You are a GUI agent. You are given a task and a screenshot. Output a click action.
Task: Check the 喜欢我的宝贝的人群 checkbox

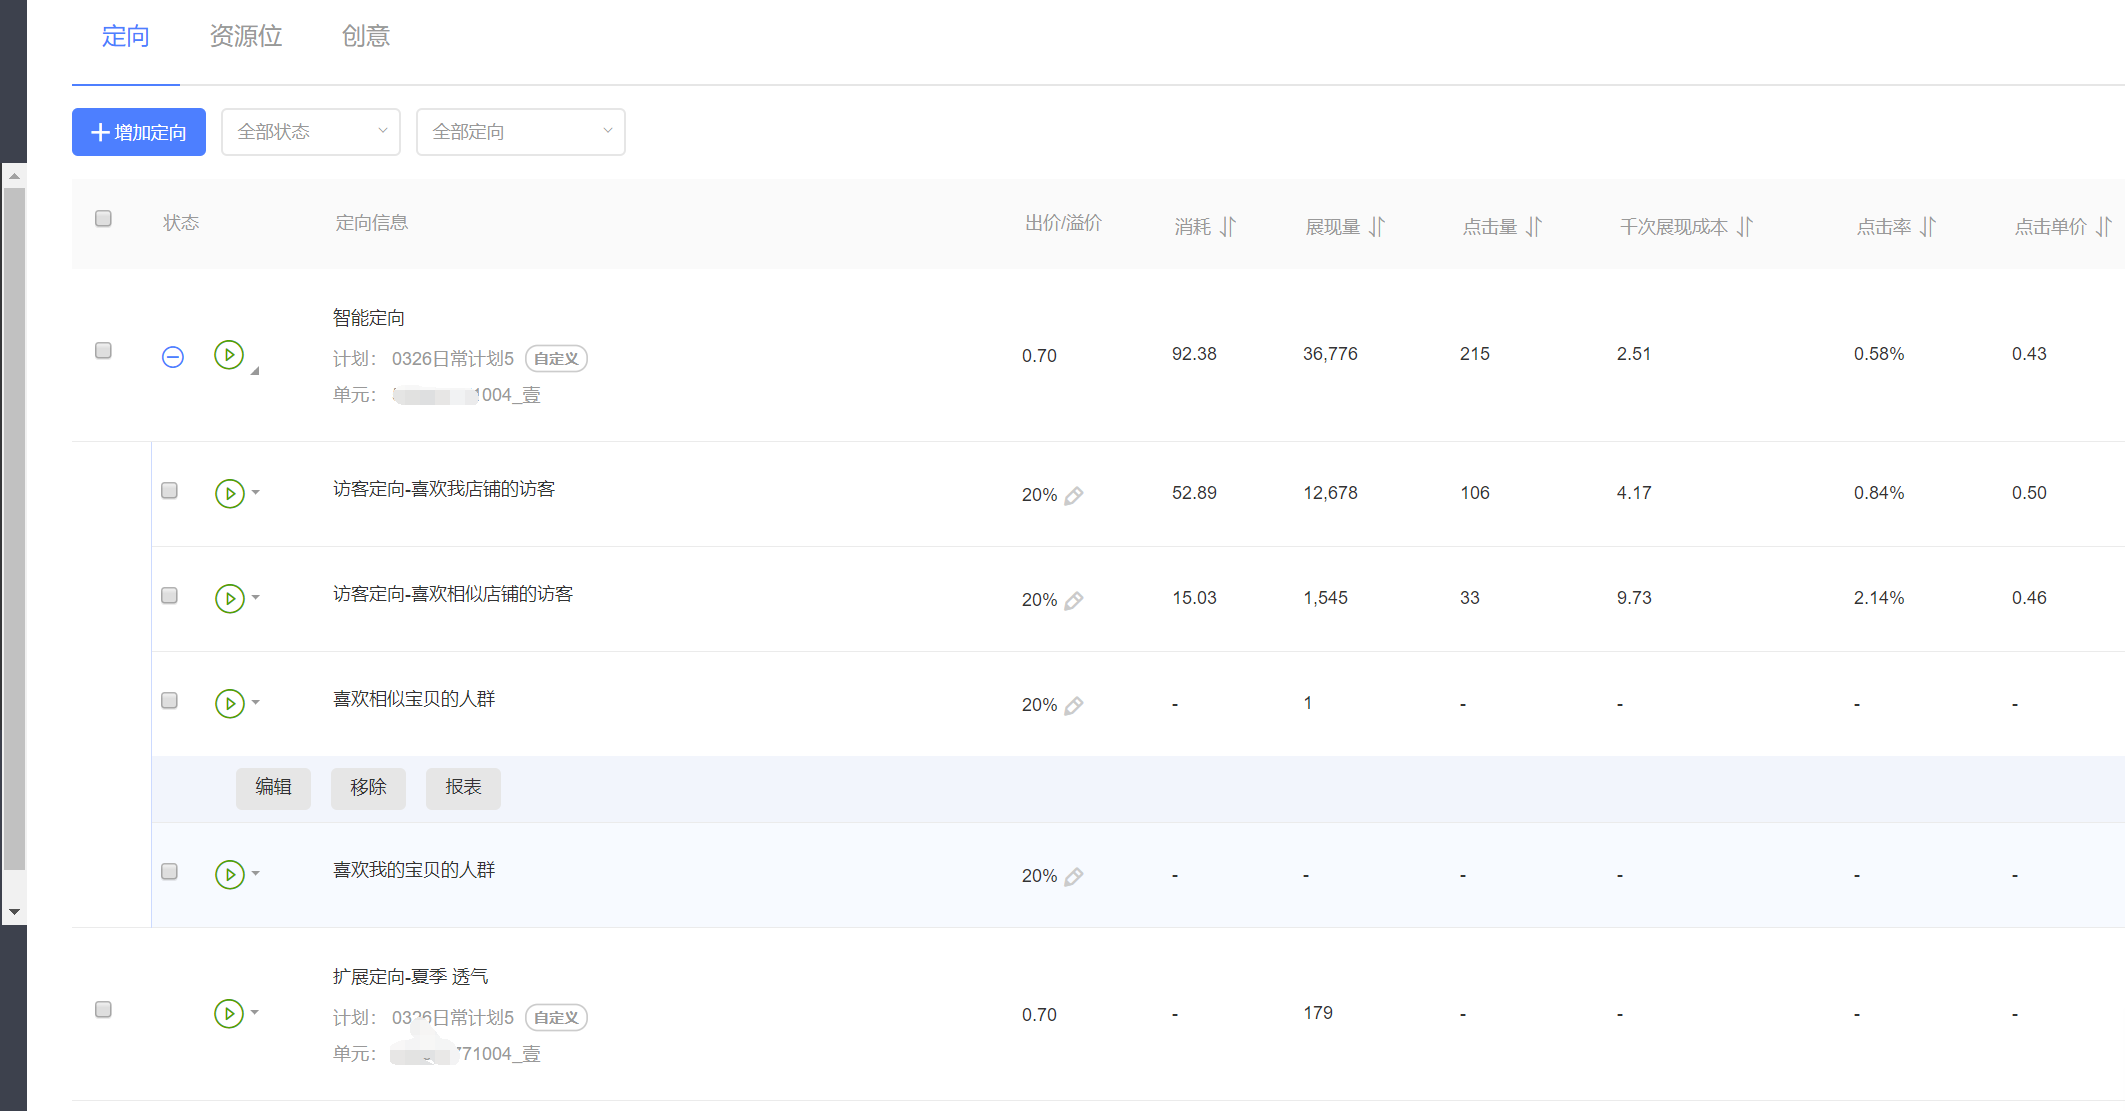click(x=169, y=871)
